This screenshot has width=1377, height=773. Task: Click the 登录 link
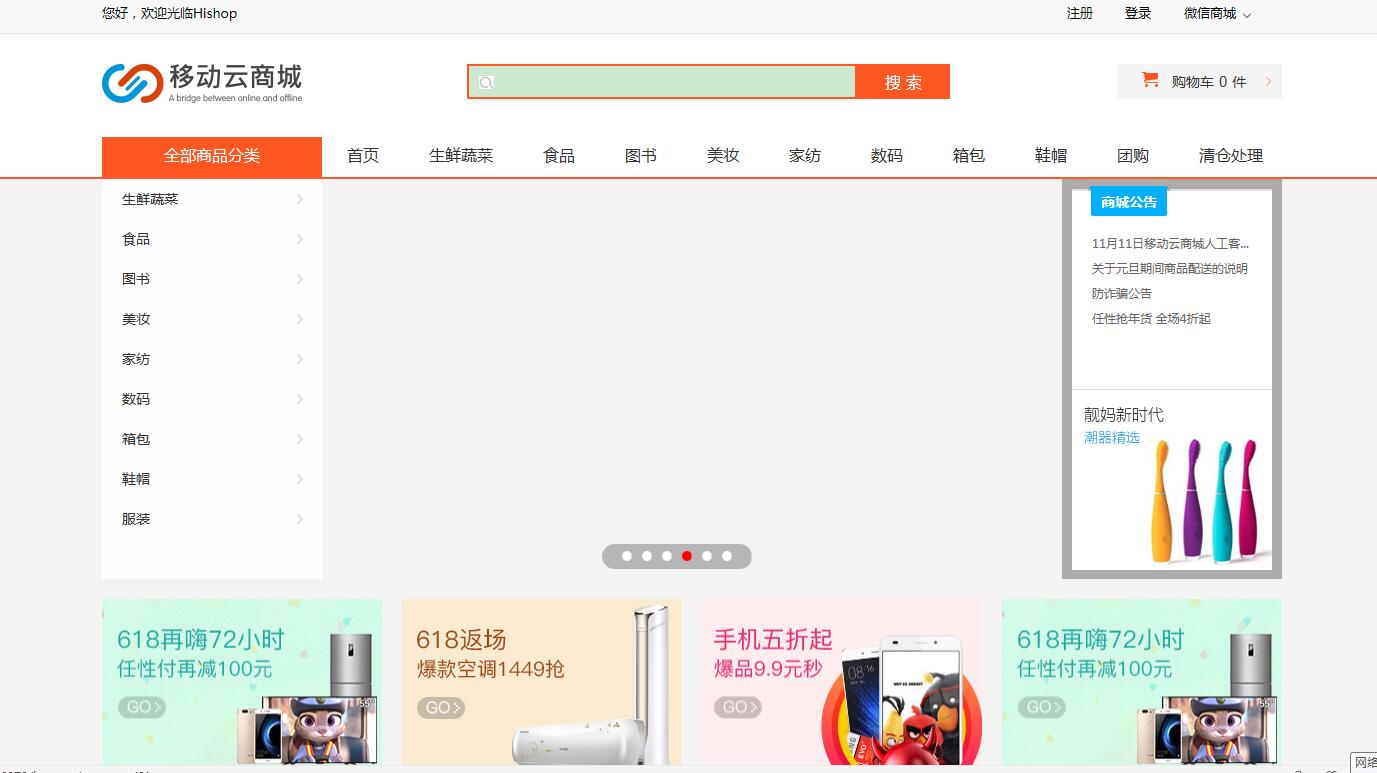[x=1138, y=13]
